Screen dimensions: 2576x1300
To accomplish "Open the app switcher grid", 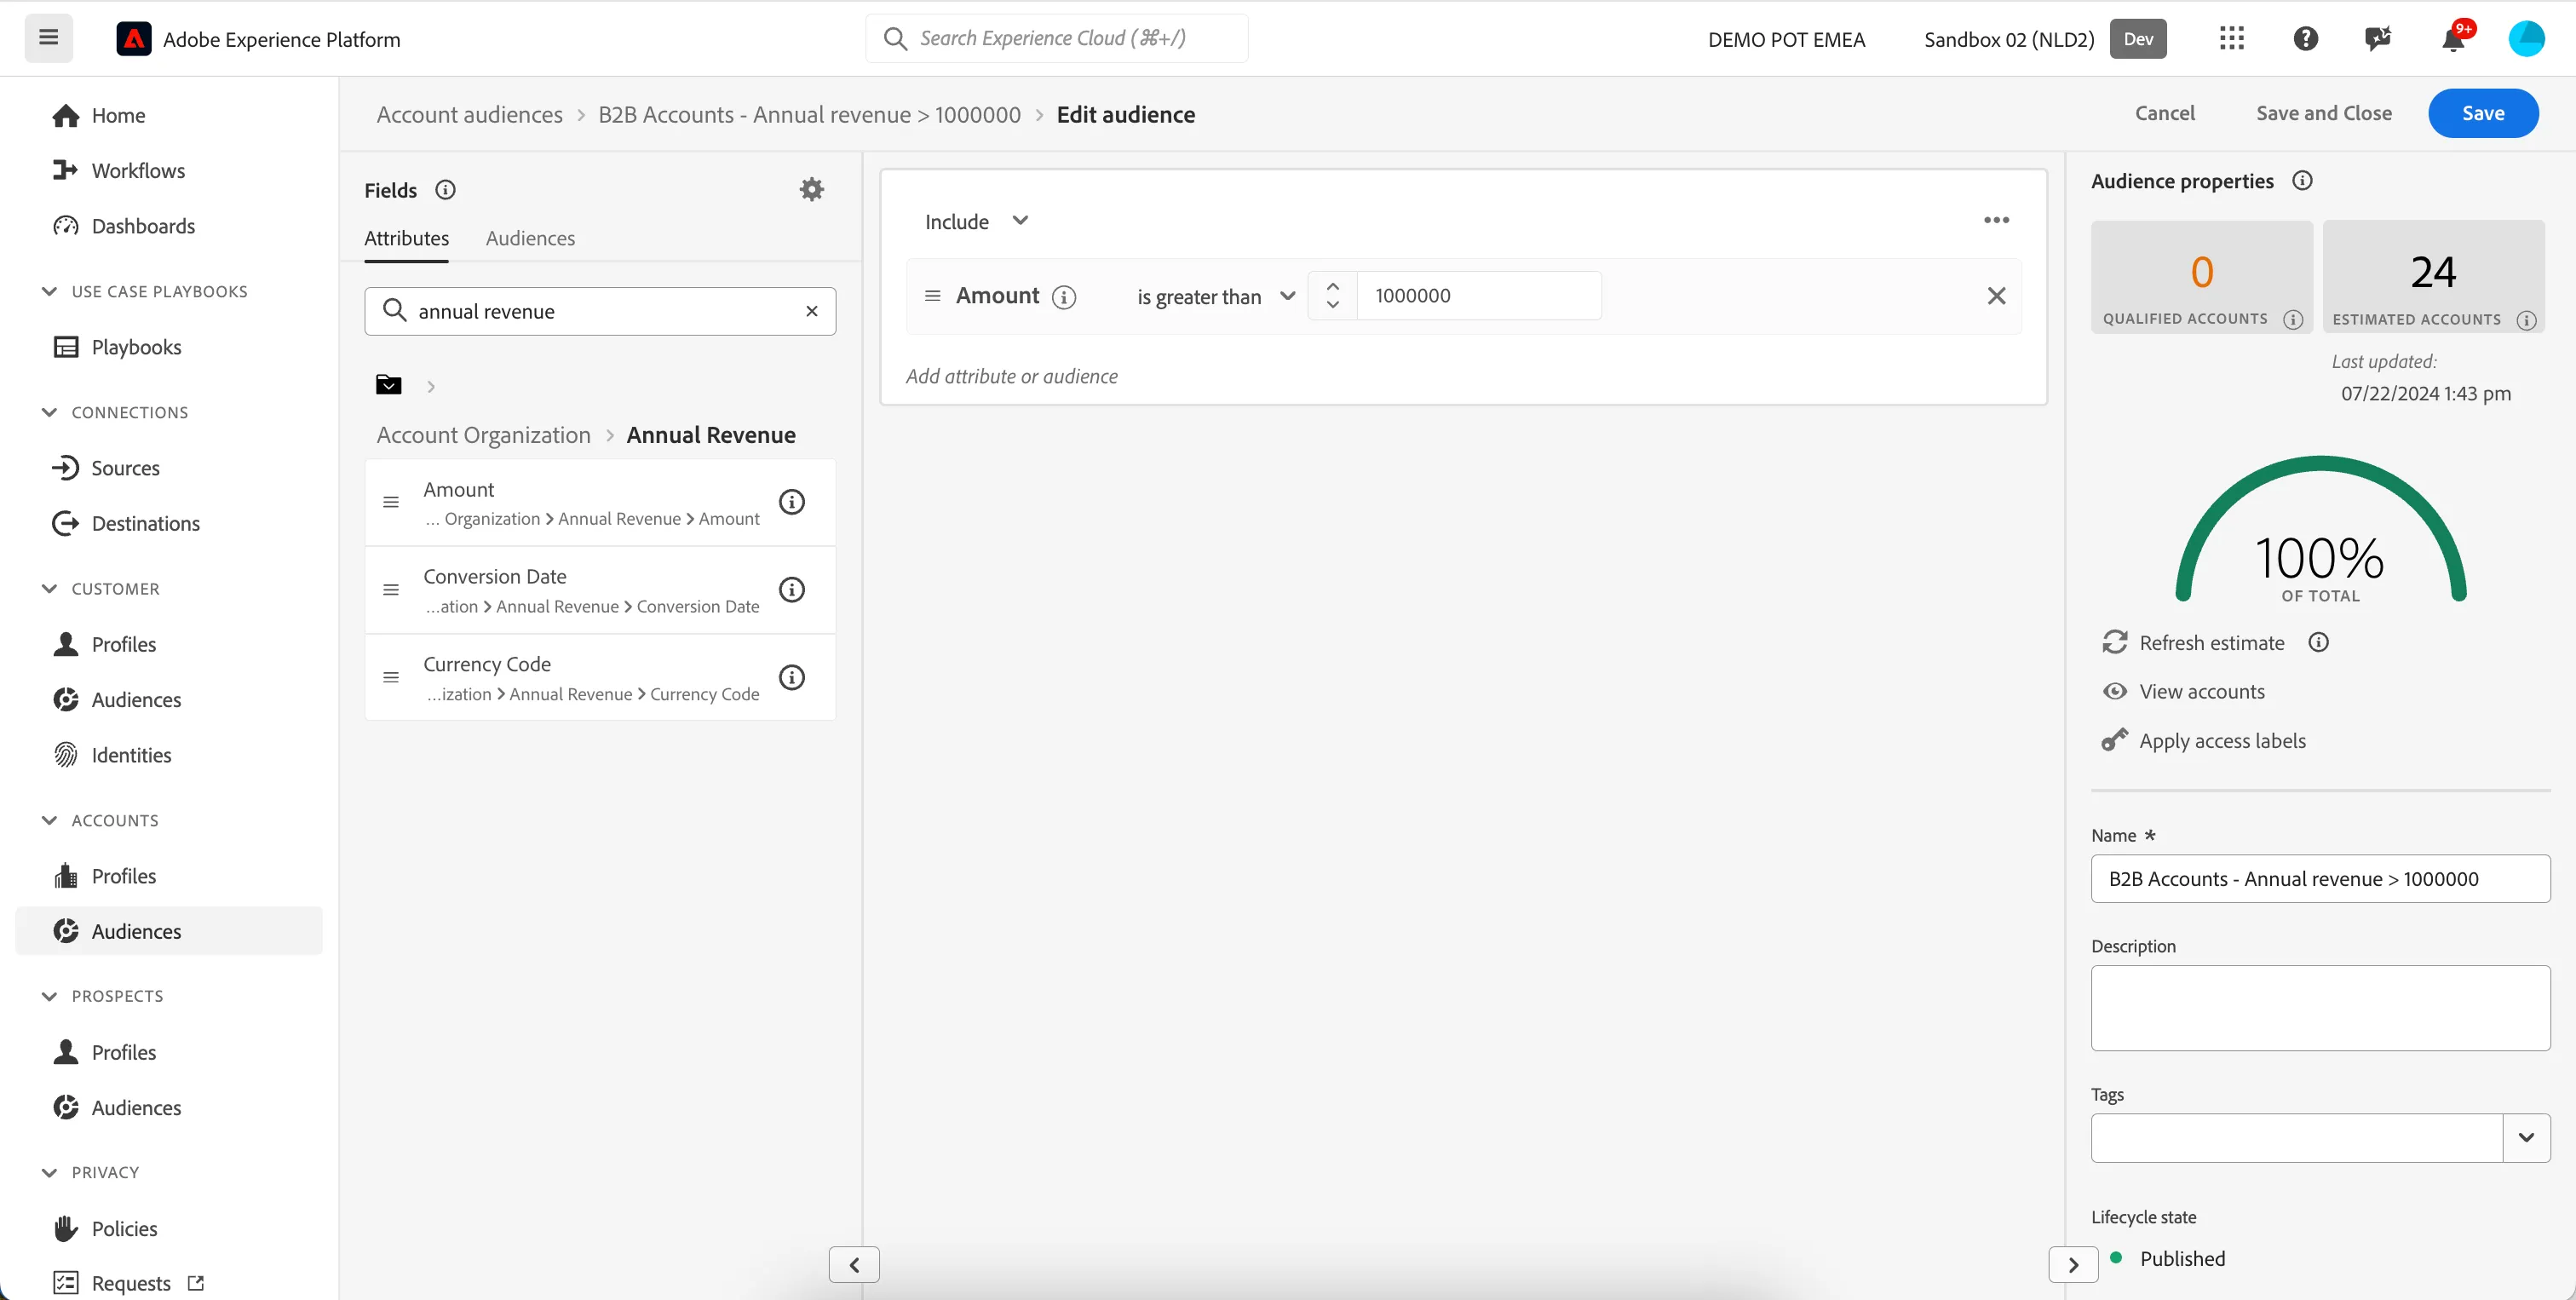I will click(2232, 39).
